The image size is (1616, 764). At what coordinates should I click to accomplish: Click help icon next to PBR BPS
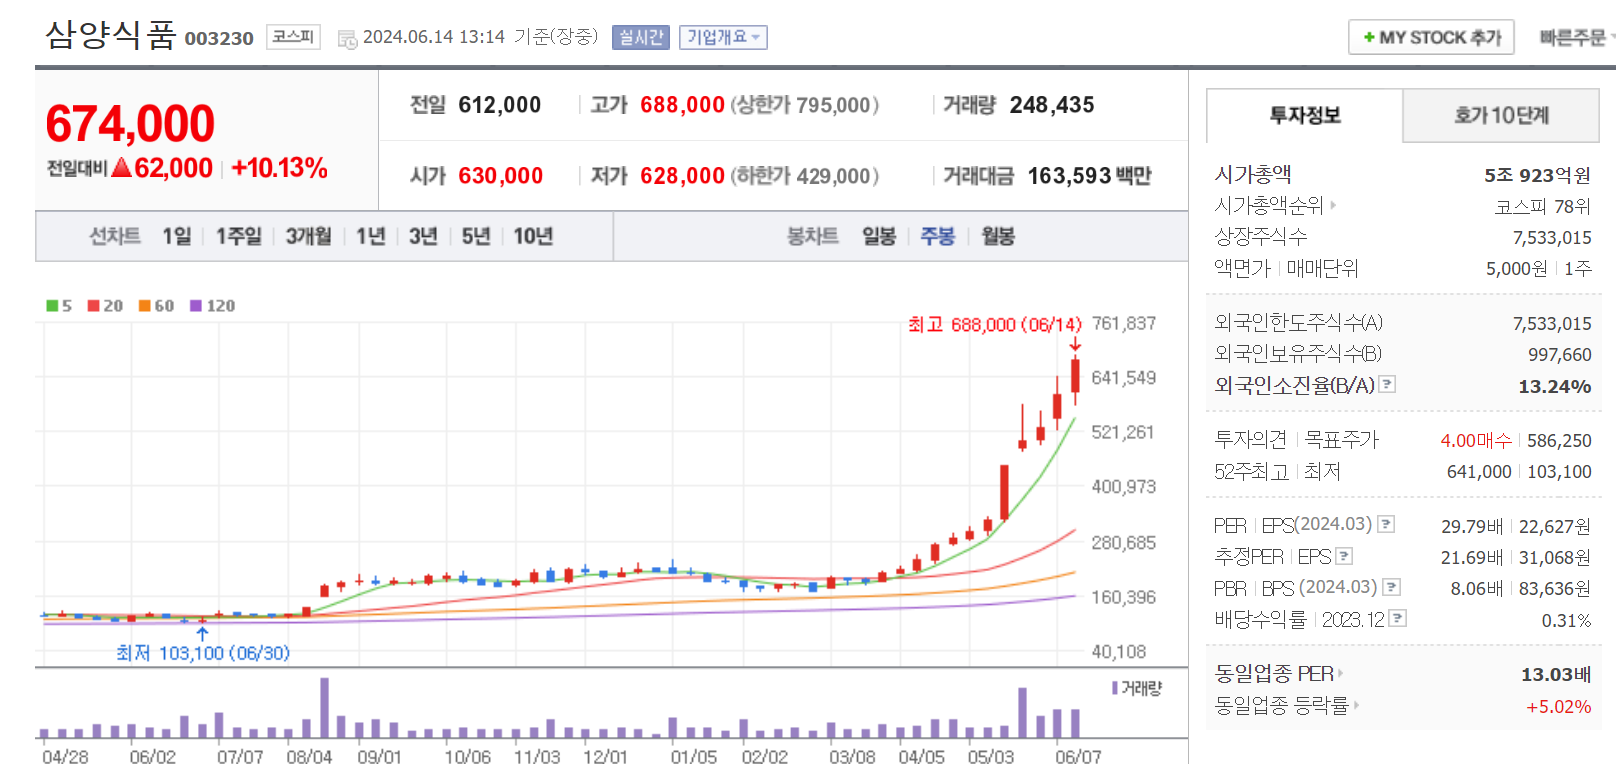[1391, 587]
